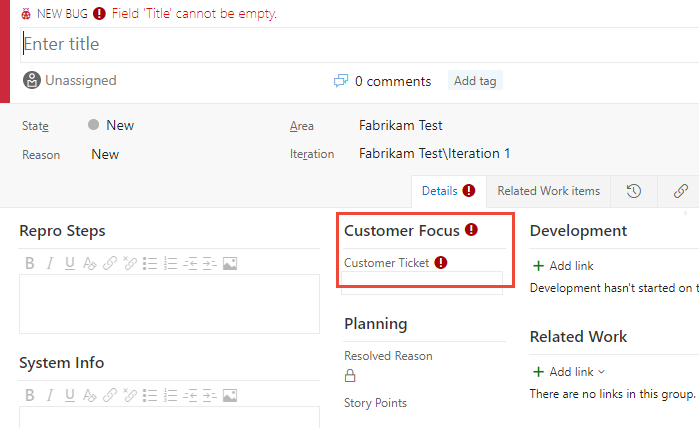
Task: Click Repro Steps clear formatting icon
Action: point(90,264)
